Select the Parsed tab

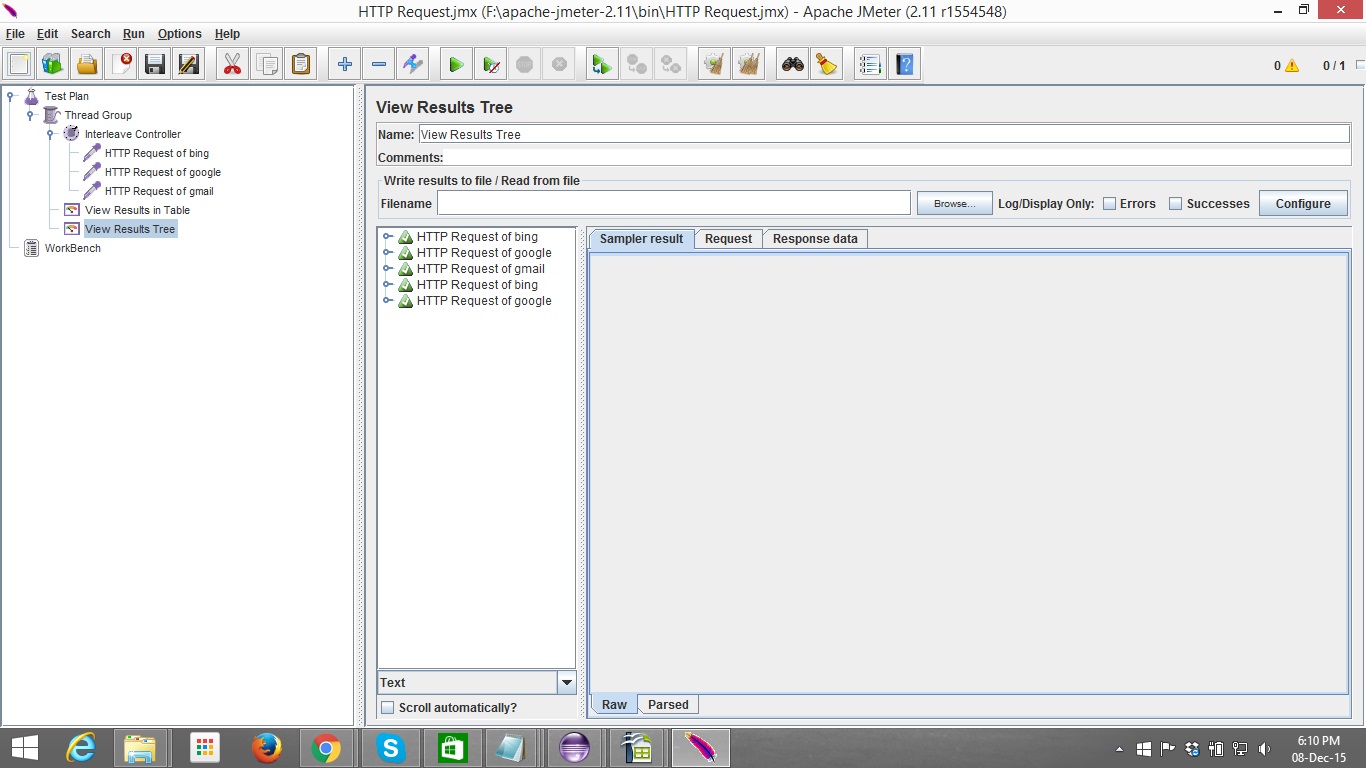tap(668, 705)
